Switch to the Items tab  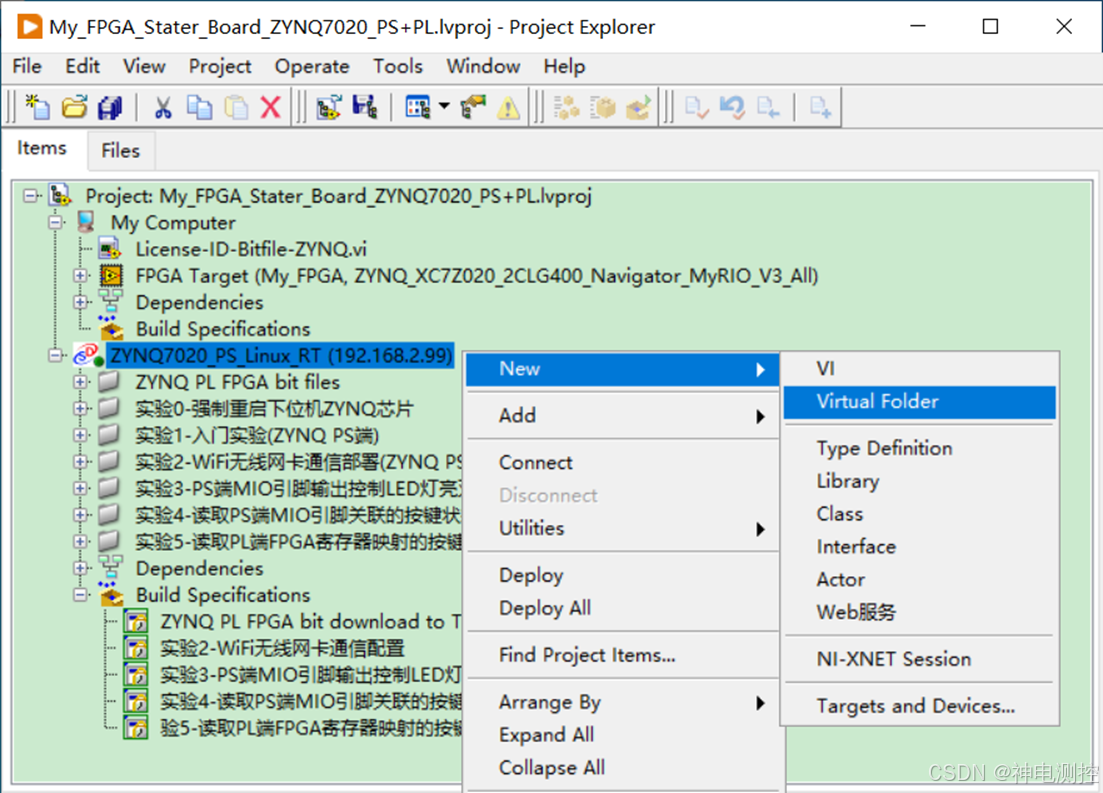42,148
